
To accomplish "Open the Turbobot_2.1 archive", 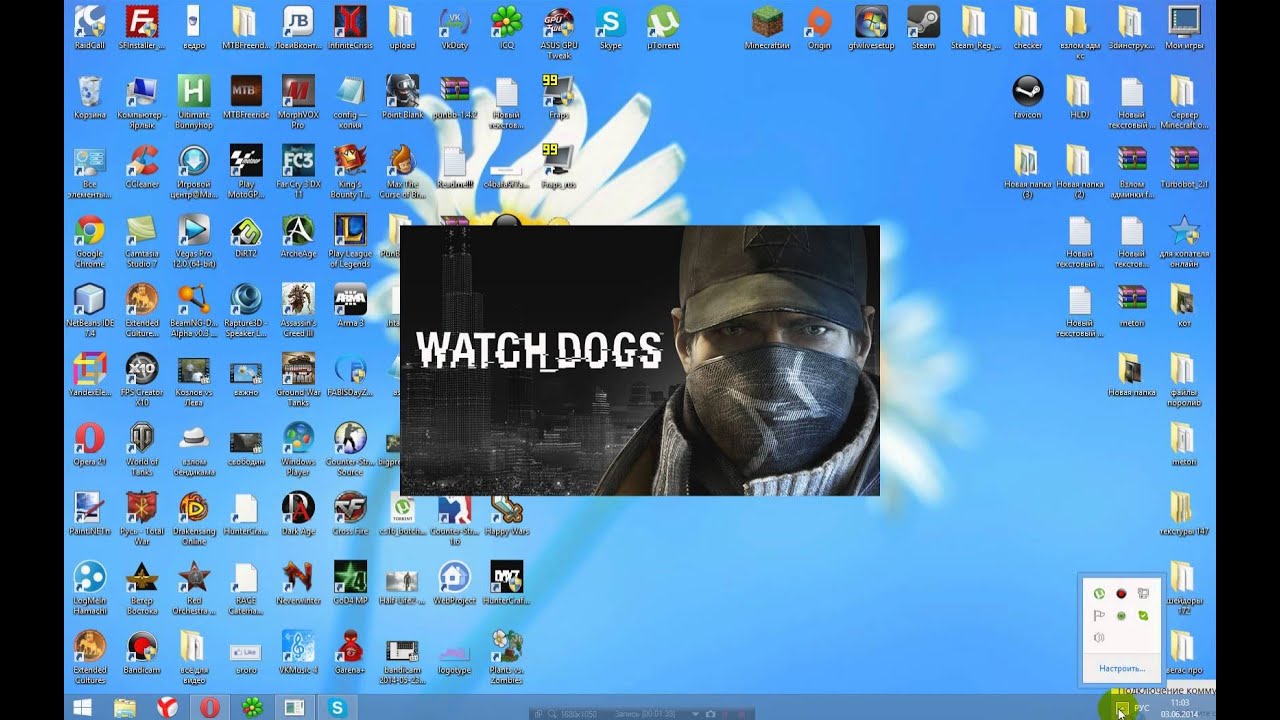I will 1184,166.
